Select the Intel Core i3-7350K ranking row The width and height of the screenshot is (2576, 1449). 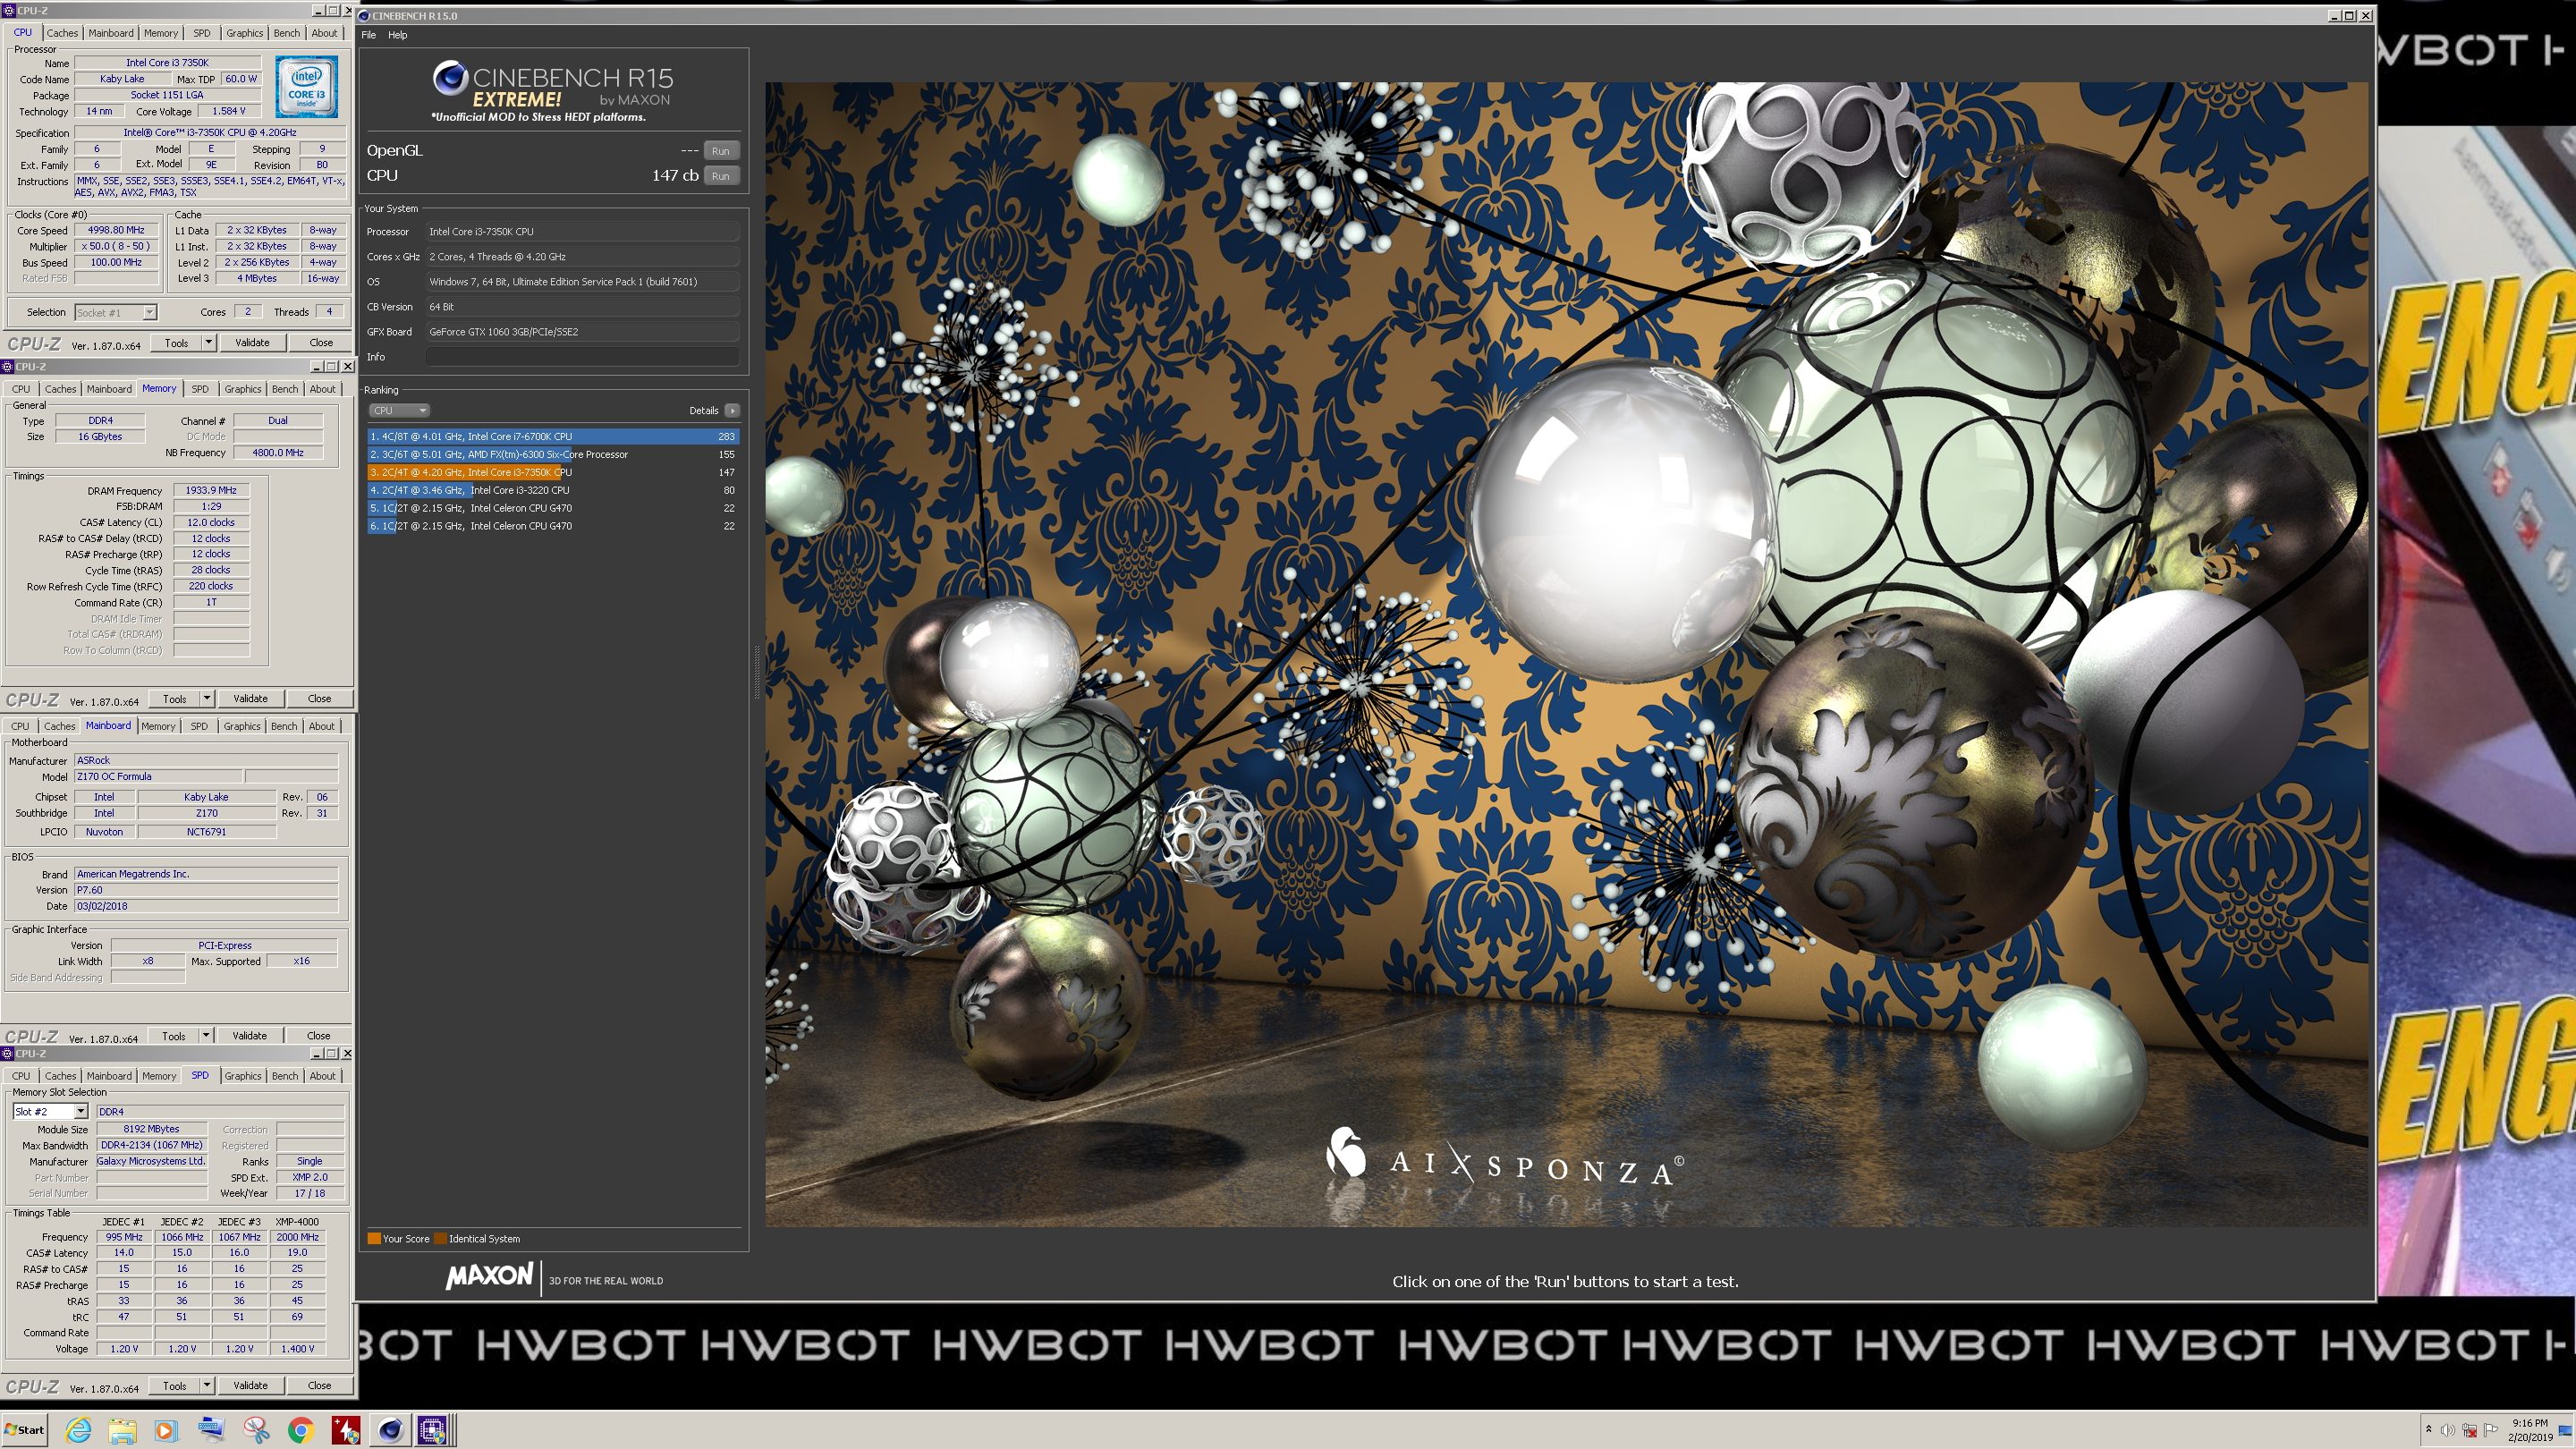point(553,473)
